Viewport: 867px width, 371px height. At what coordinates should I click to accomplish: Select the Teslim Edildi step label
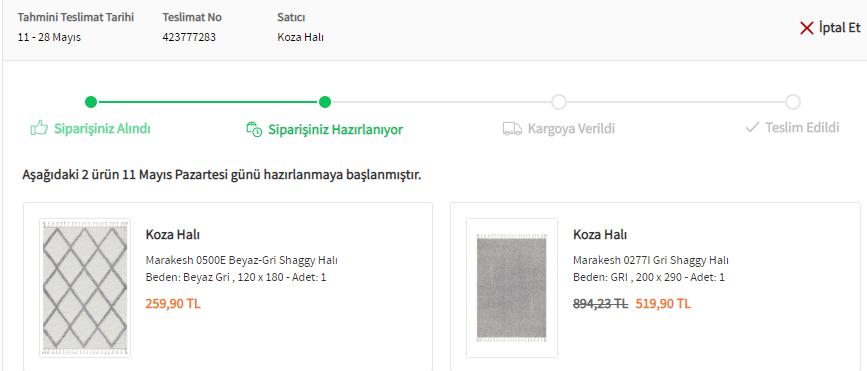tap(802, 128)
